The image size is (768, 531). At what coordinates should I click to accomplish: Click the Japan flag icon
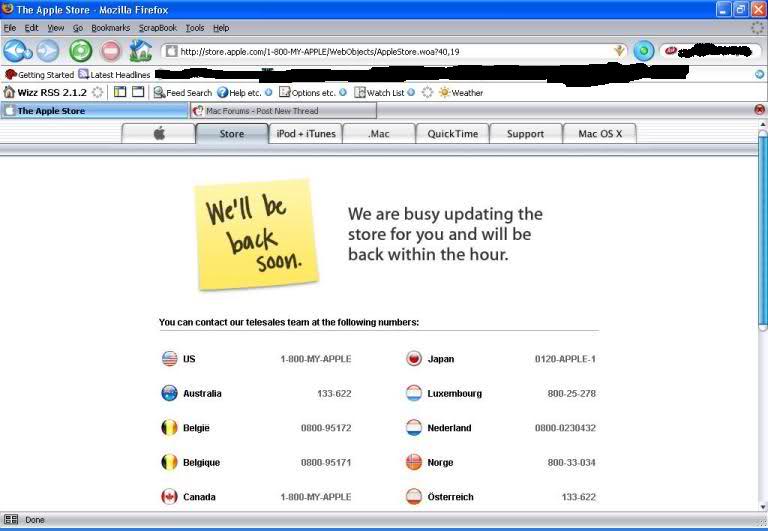(x=414, y=359)
